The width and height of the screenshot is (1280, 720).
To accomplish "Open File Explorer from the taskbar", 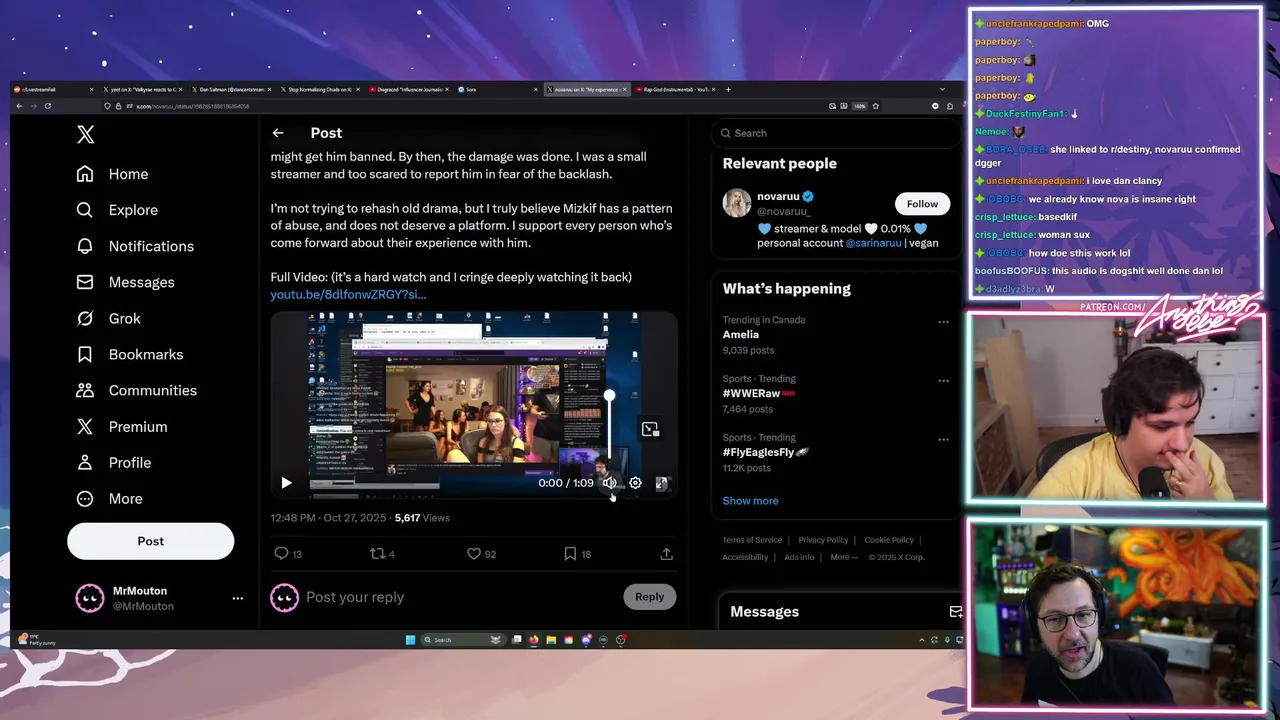I will [x=551, y=640].
